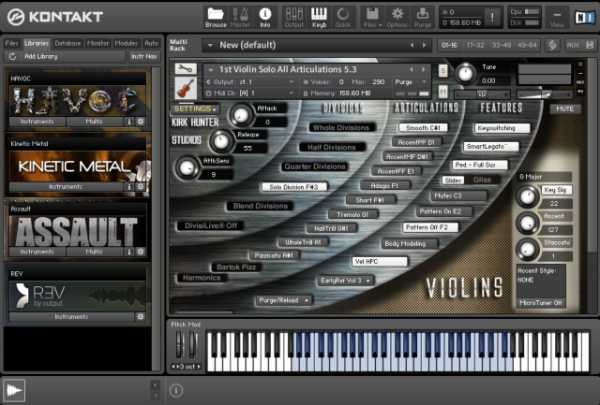
Task: Select rack page 01-16
Action: [449, 45]
